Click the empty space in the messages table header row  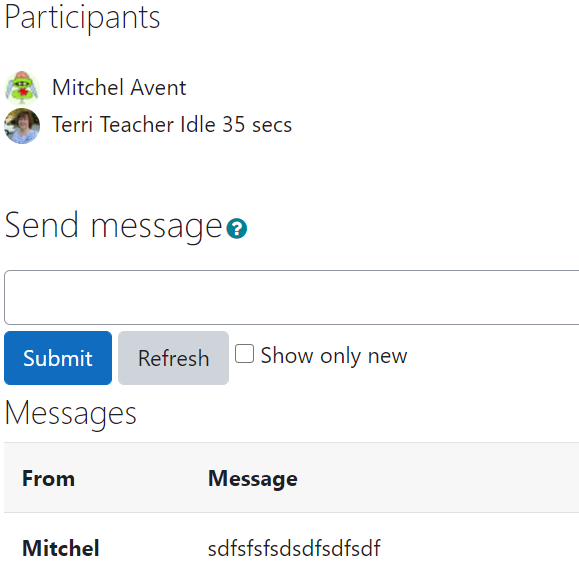(439, 478)
